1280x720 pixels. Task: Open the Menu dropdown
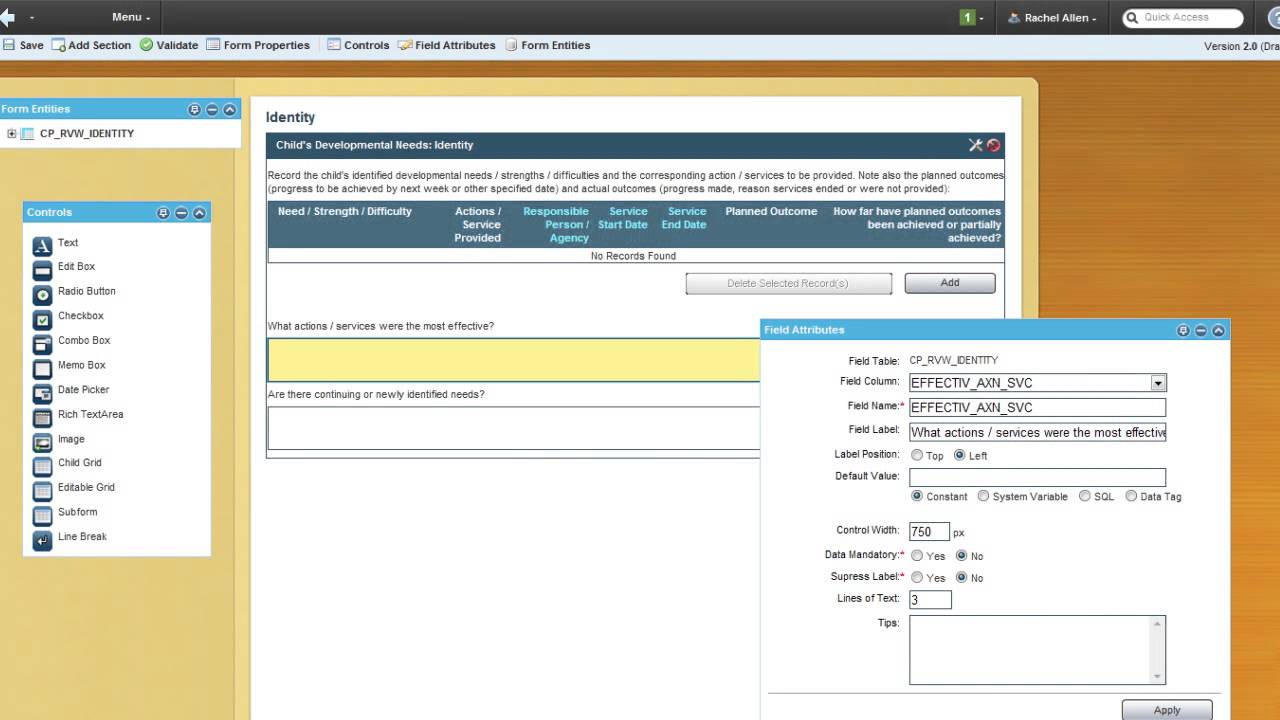(131, 17)
